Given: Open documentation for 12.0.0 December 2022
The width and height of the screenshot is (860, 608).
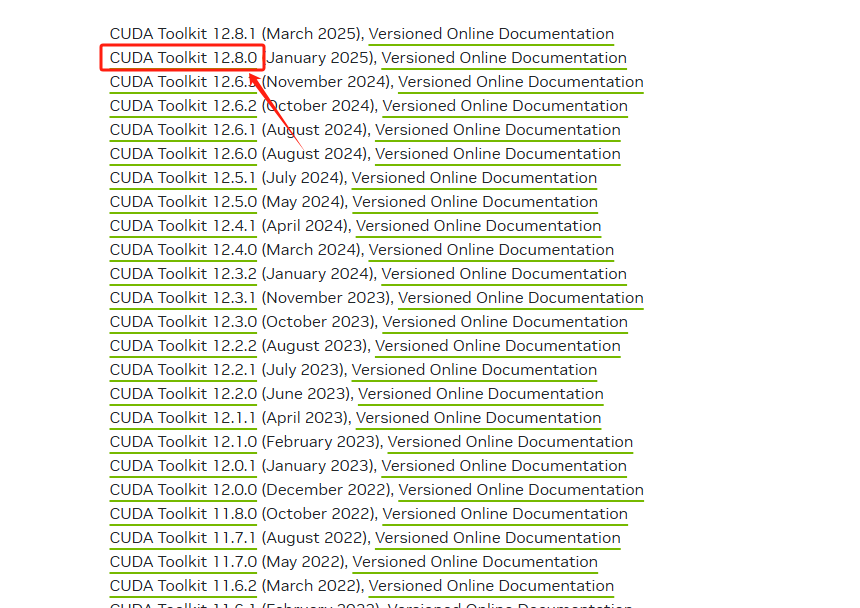Looking at the screenshot, I should 520,490.
